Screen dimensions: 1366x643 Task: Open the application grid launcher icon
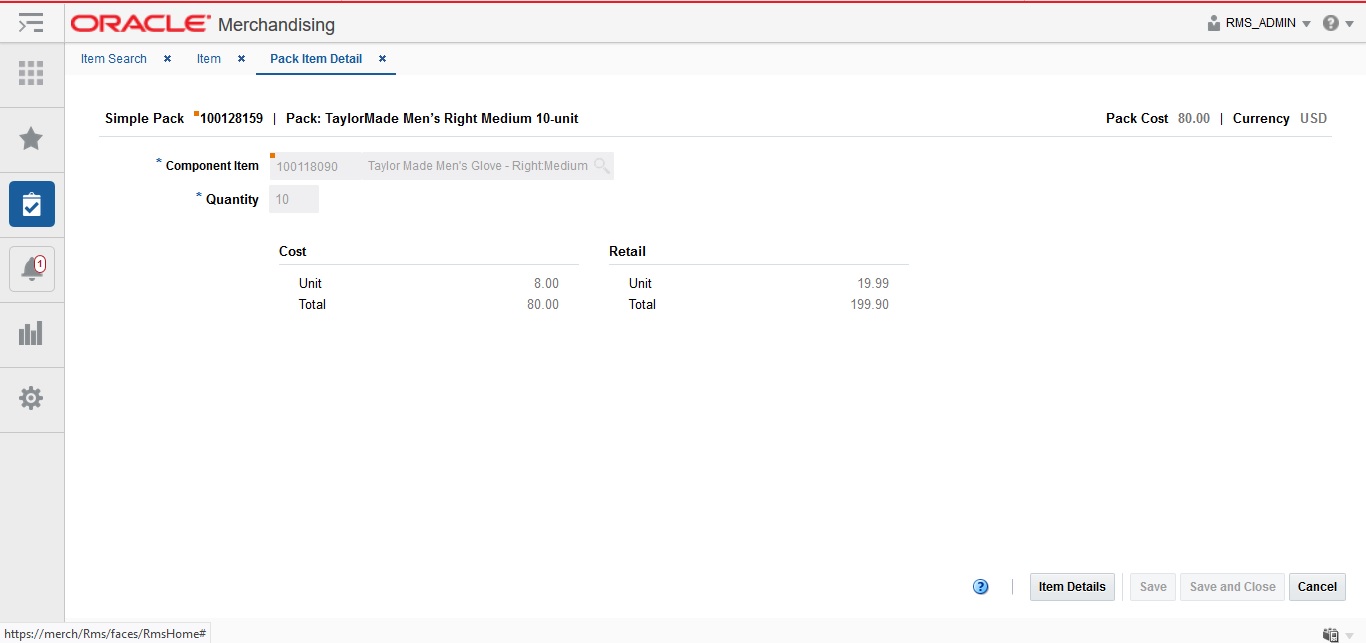click(x=31, y=73)
